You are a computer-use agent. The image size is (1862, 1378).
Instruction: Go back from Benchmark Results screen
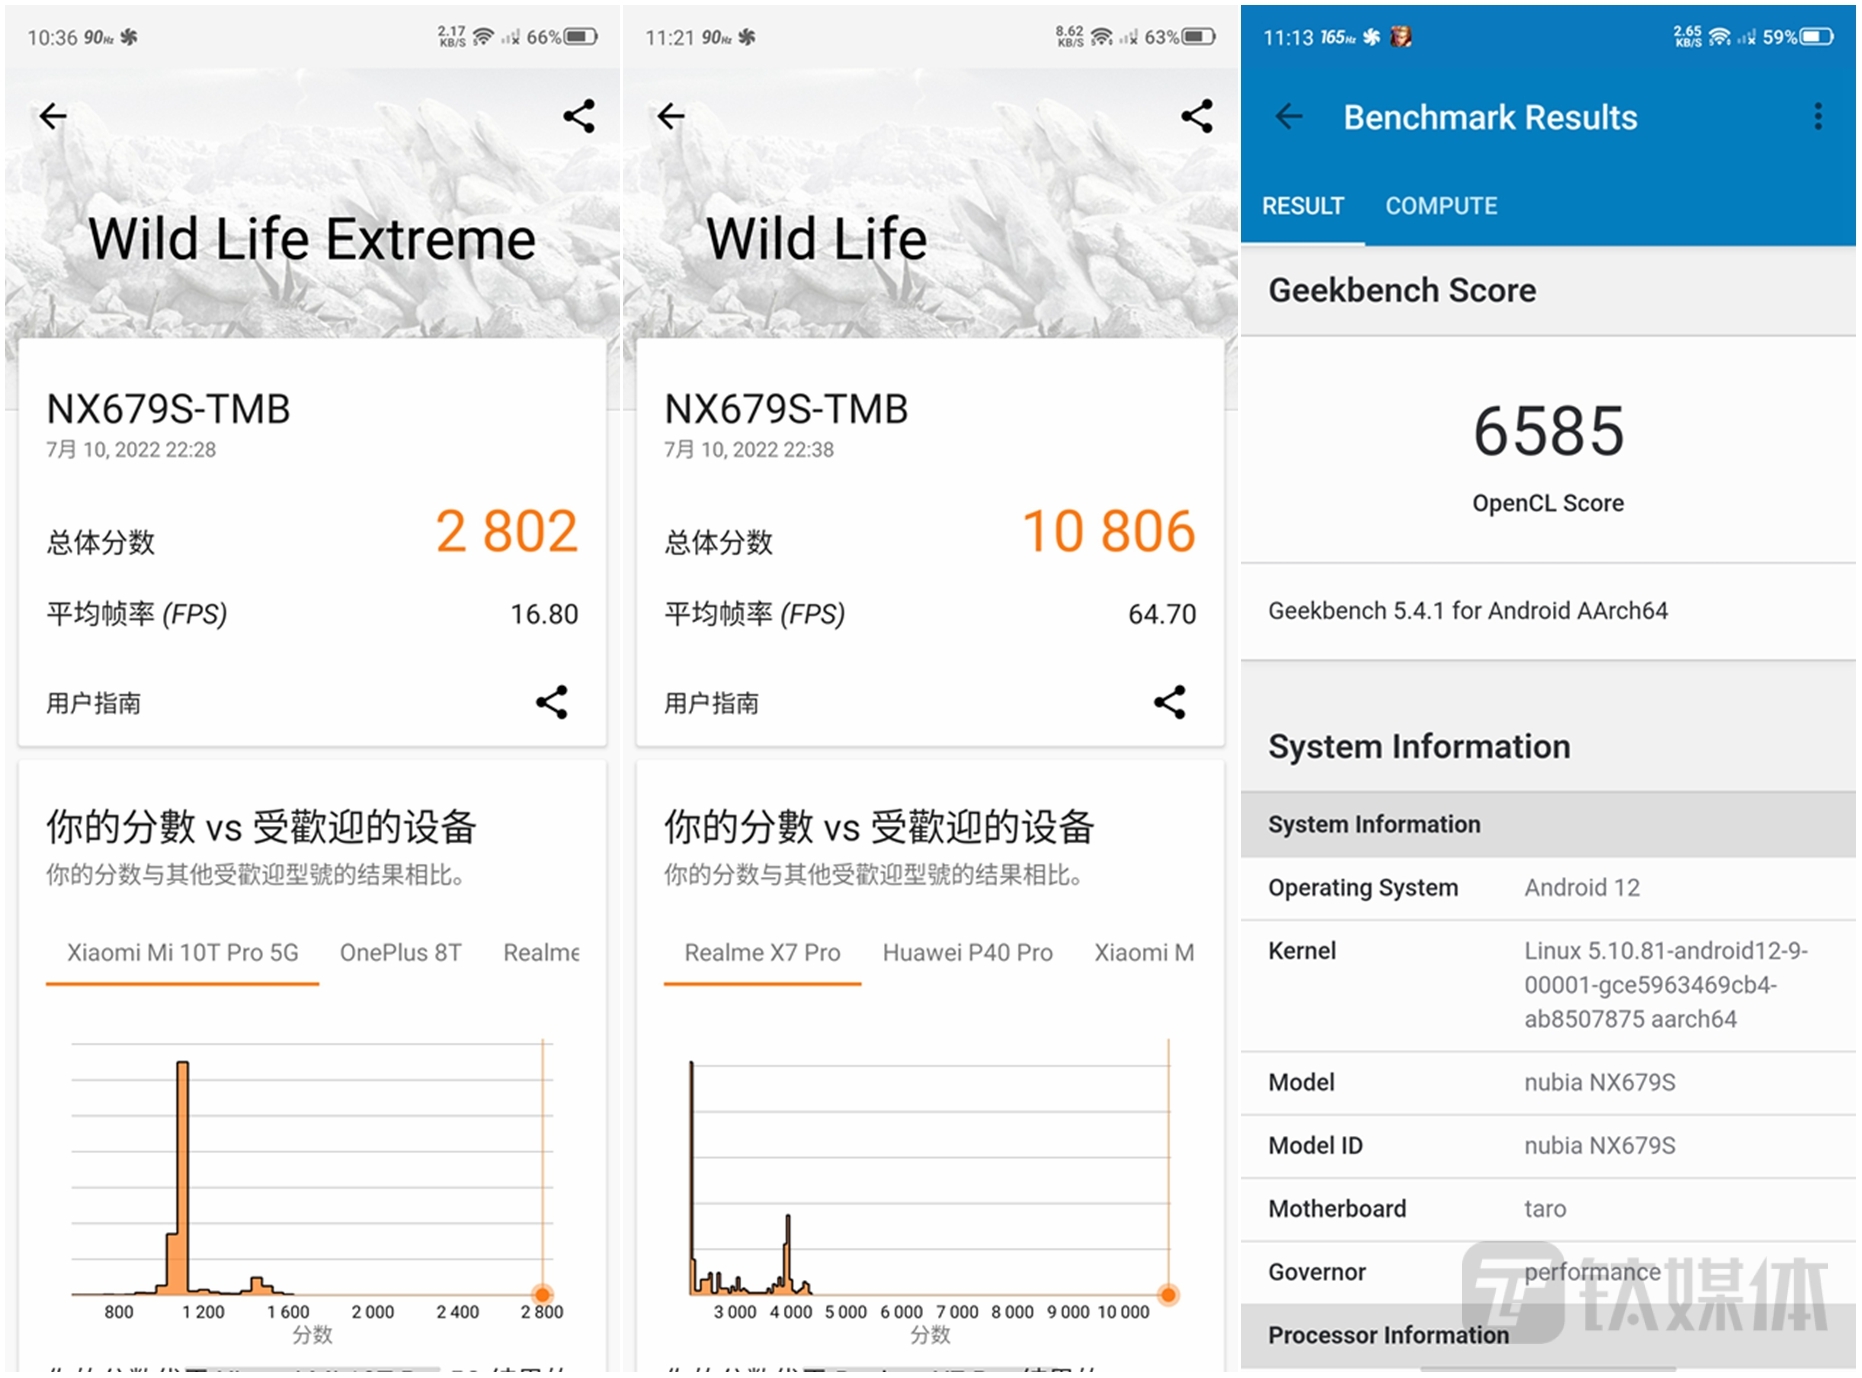coord(1289,117)
